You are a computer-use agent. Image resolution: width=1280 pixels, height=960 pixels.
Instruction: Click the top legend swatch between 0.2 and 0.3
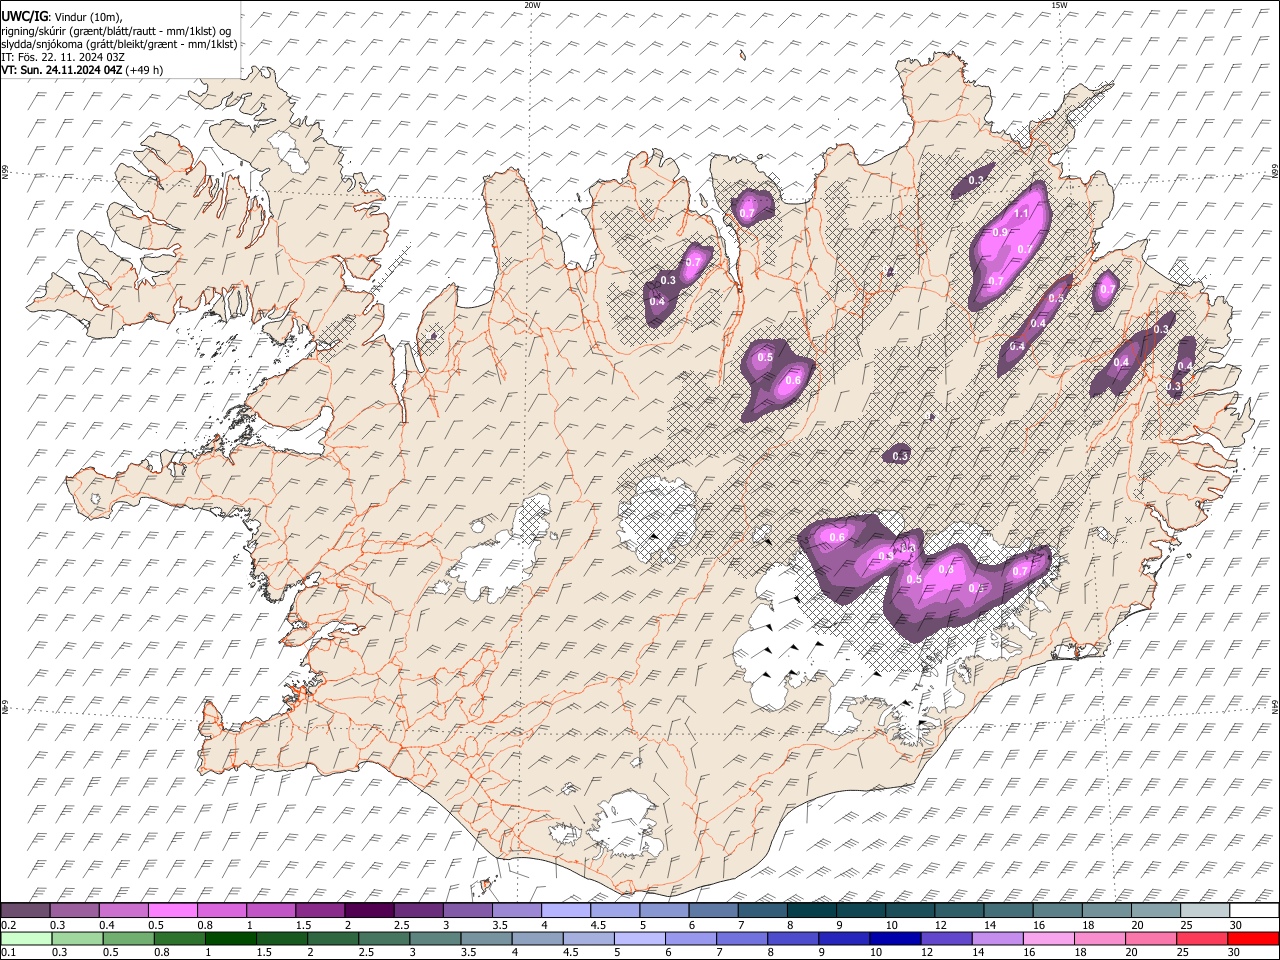point(25,910)
